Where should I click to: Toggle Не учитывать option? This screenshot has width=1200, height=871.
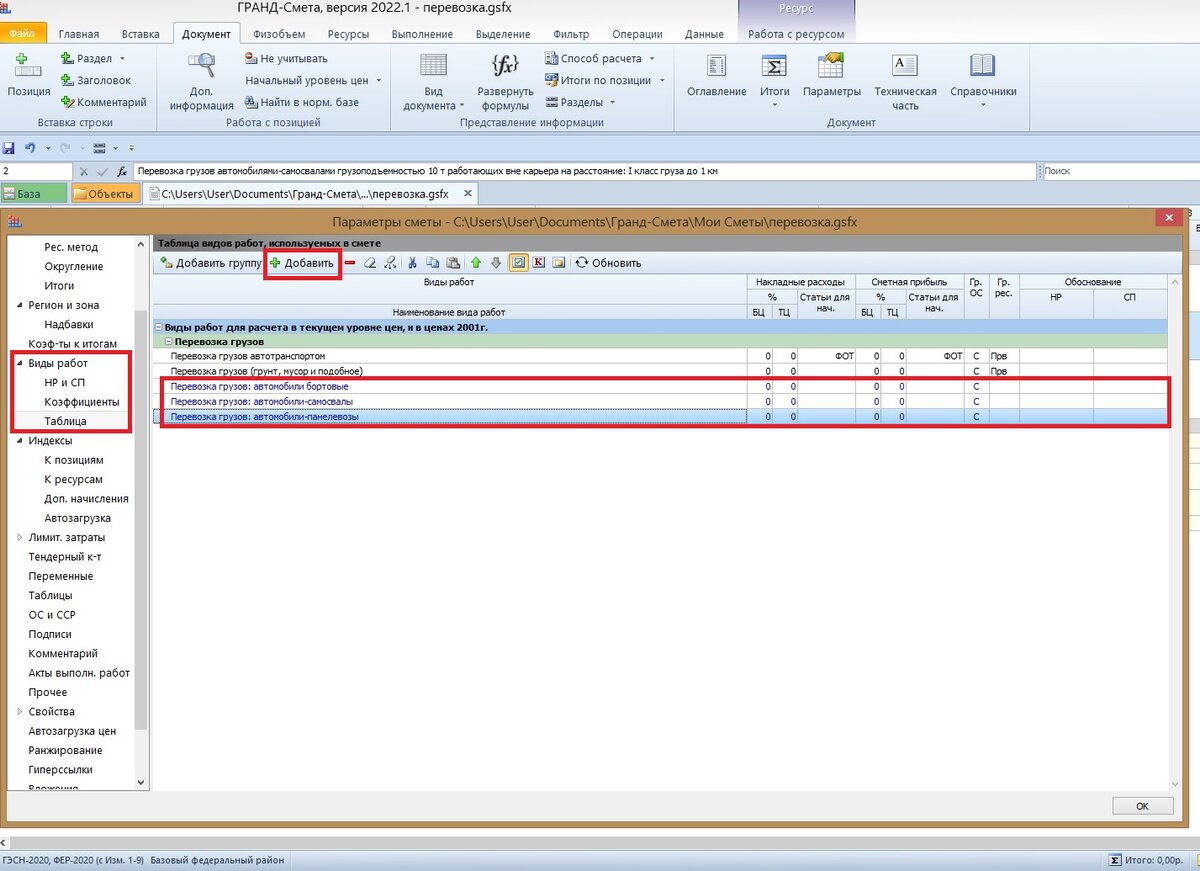click(286, 59)
